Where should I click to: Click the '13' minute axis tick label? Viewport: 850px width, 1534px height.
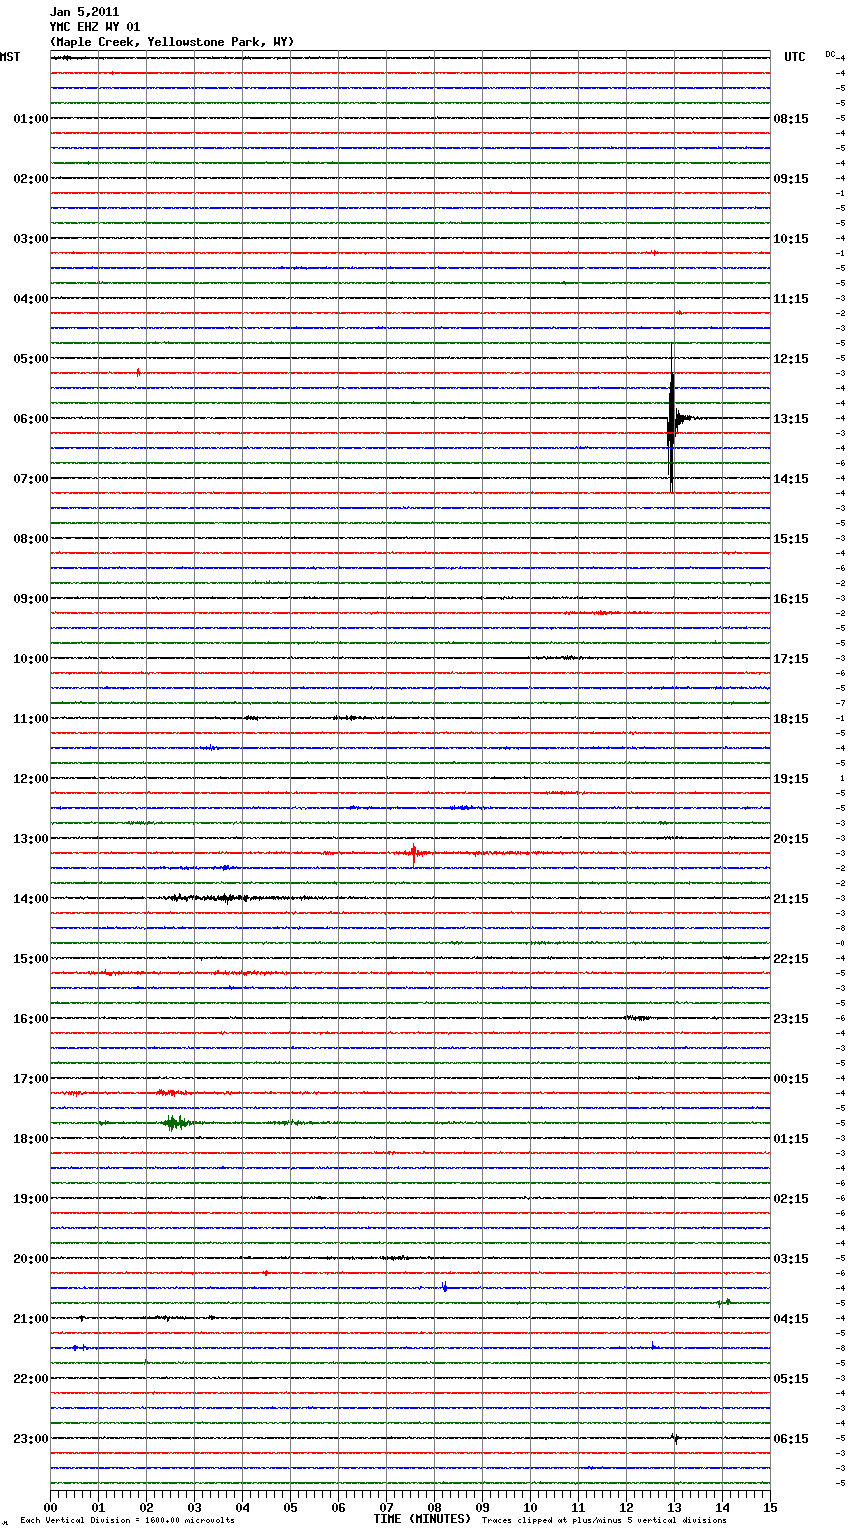[x=674, y=1507]
